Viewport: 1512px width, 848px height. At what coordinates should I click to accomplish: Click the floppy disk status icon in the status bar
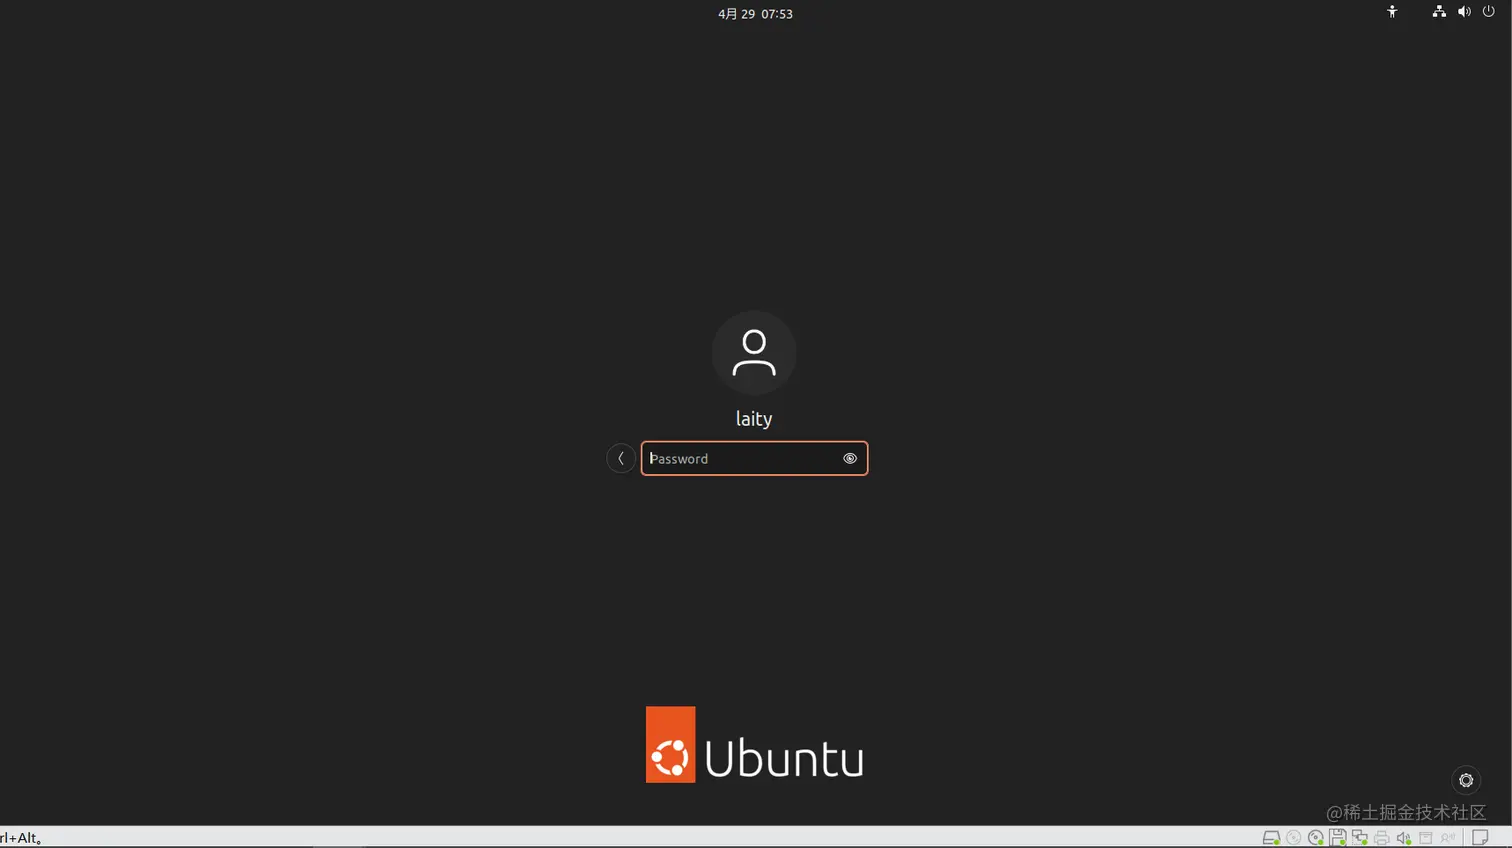click(1338, 837)
